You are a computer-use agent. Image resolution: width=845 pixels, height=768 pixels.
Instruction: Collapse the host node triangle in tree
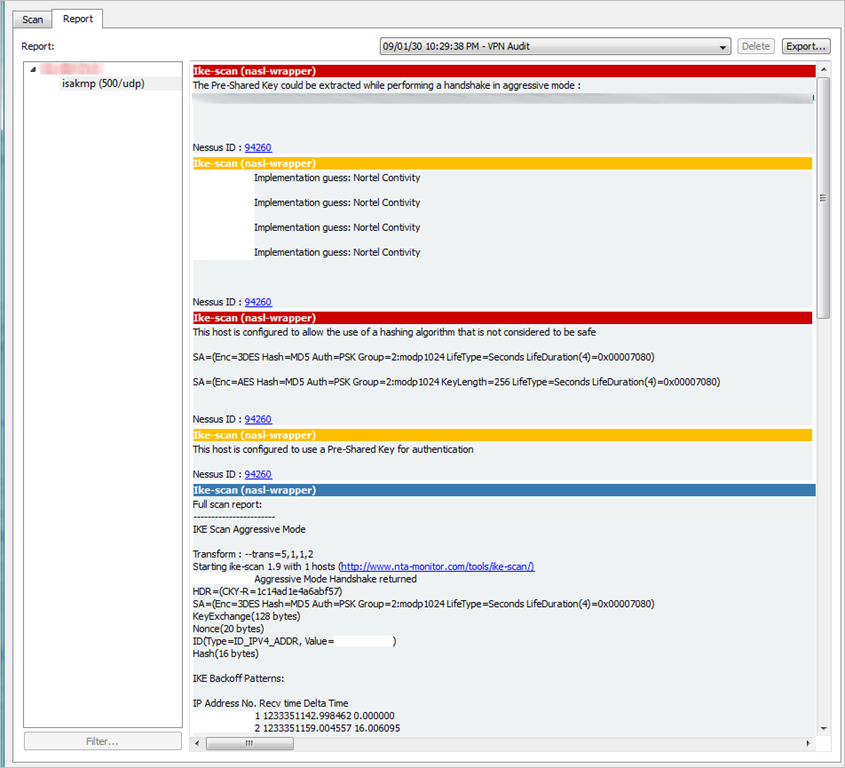point(34,69)
